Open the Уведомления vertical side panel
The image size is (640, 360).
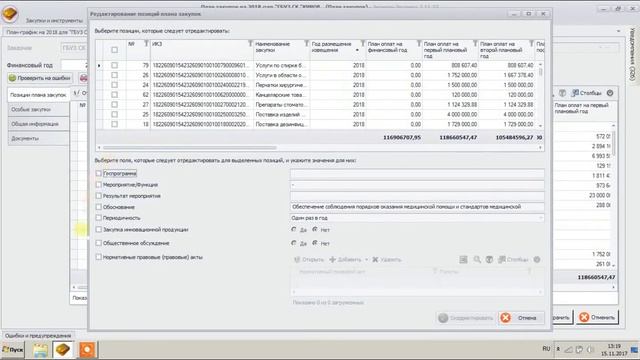tap(633, 53)
